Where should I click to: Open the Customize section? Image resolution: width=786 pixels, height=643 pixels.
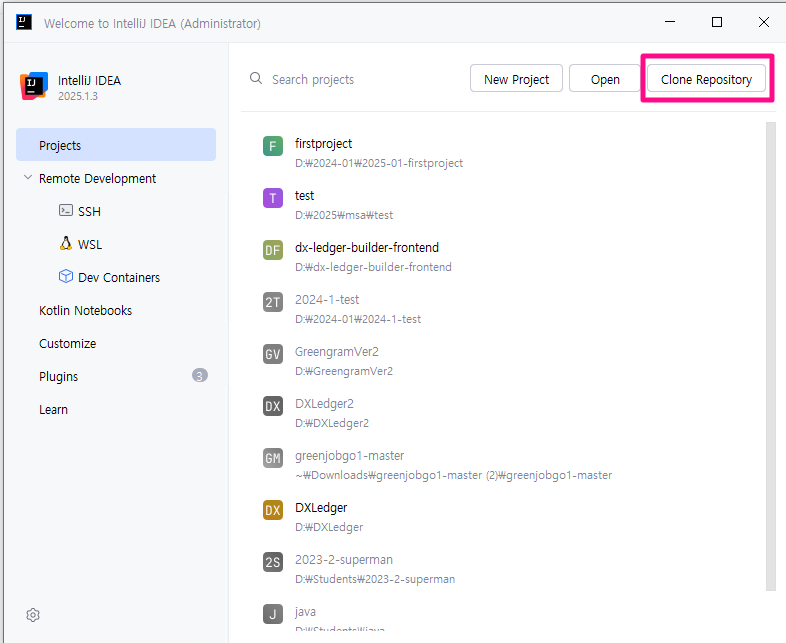coord(67,344)
